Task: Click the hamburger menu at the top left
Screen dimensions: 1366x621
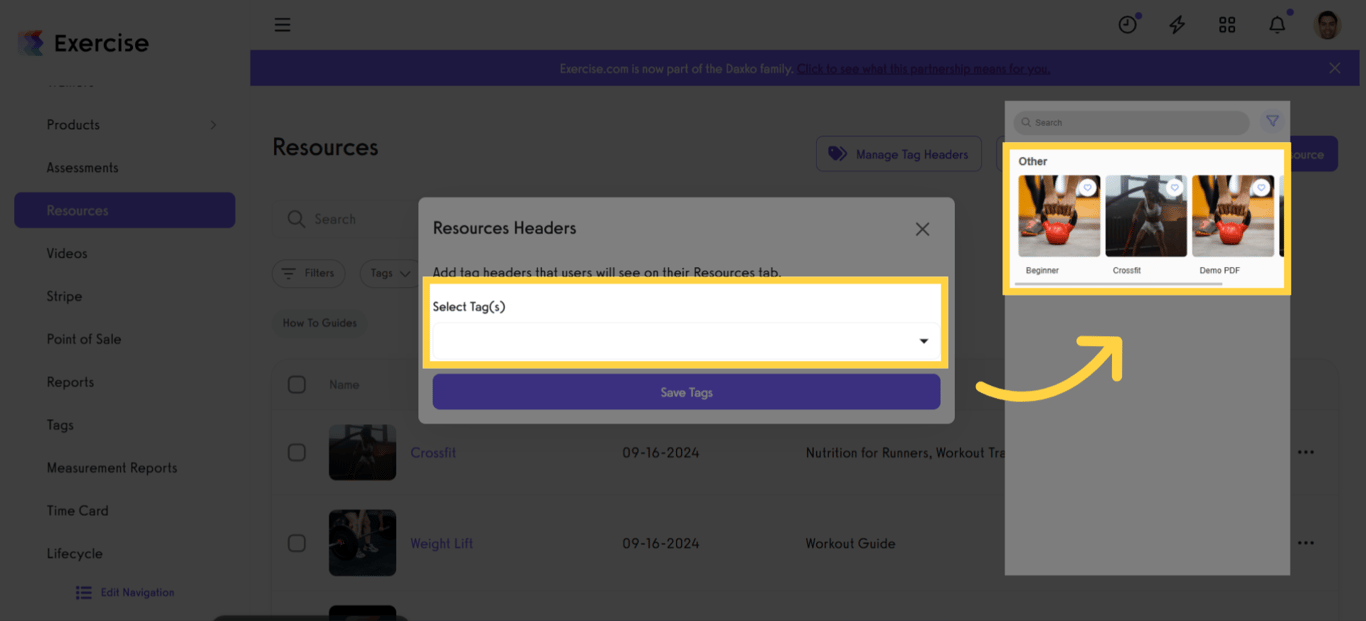Action: pyautogui.click(x=282, y=24)
